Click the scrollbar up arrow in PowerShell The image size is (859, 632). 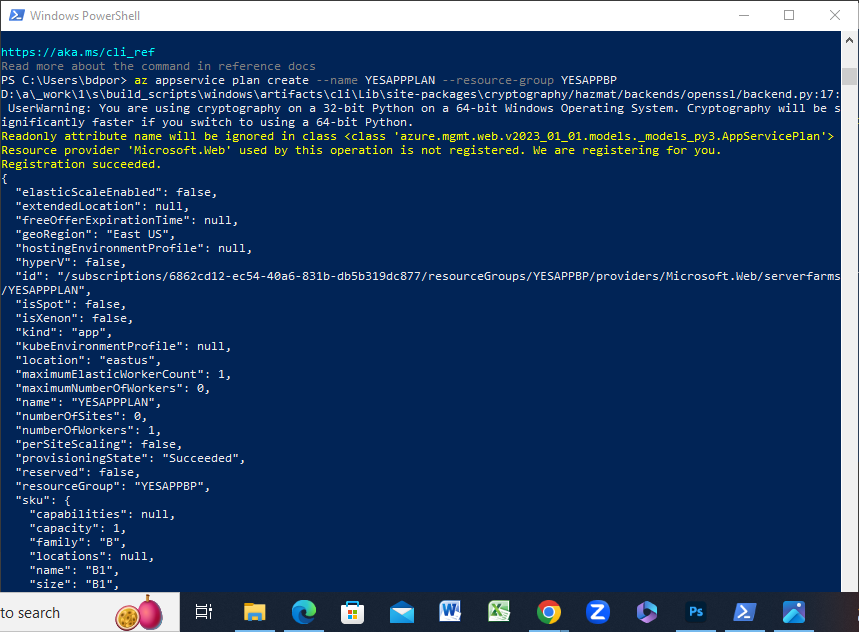pyautogui.click(x=849, y=40)
